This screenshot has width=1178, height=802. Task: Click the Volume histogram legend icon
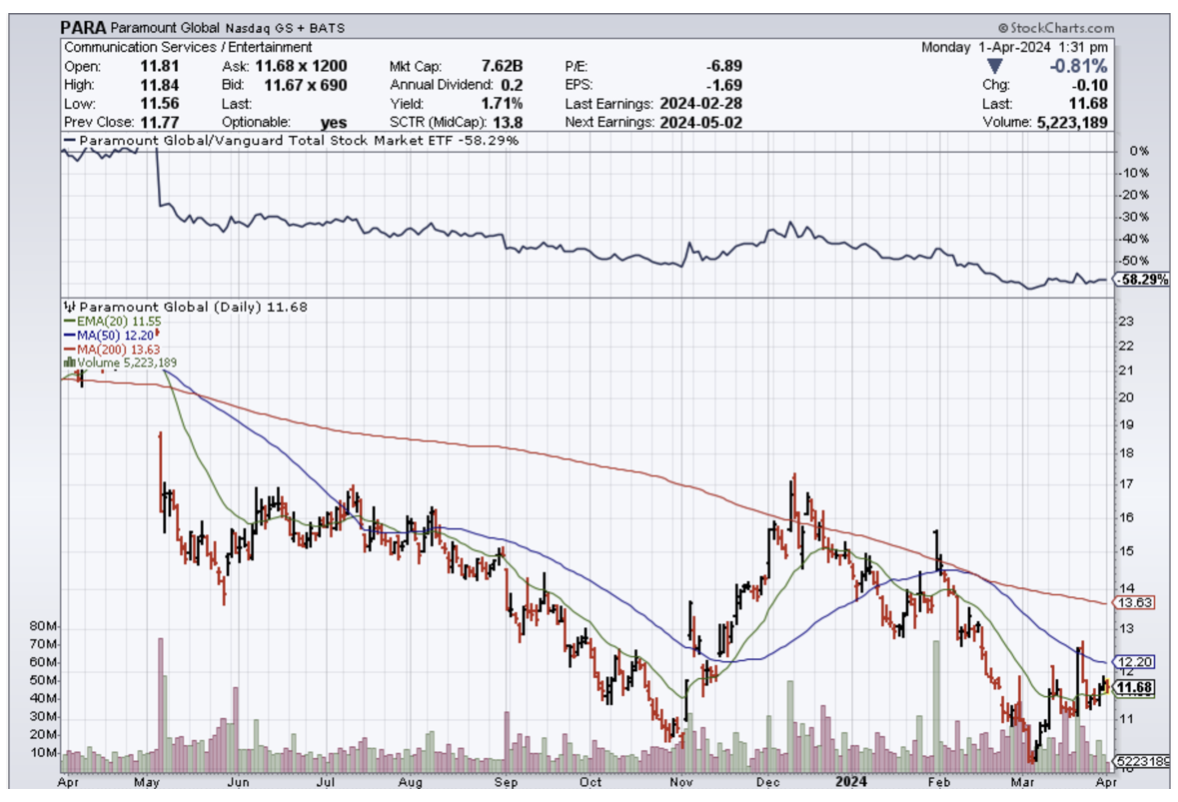click(68, 362)
